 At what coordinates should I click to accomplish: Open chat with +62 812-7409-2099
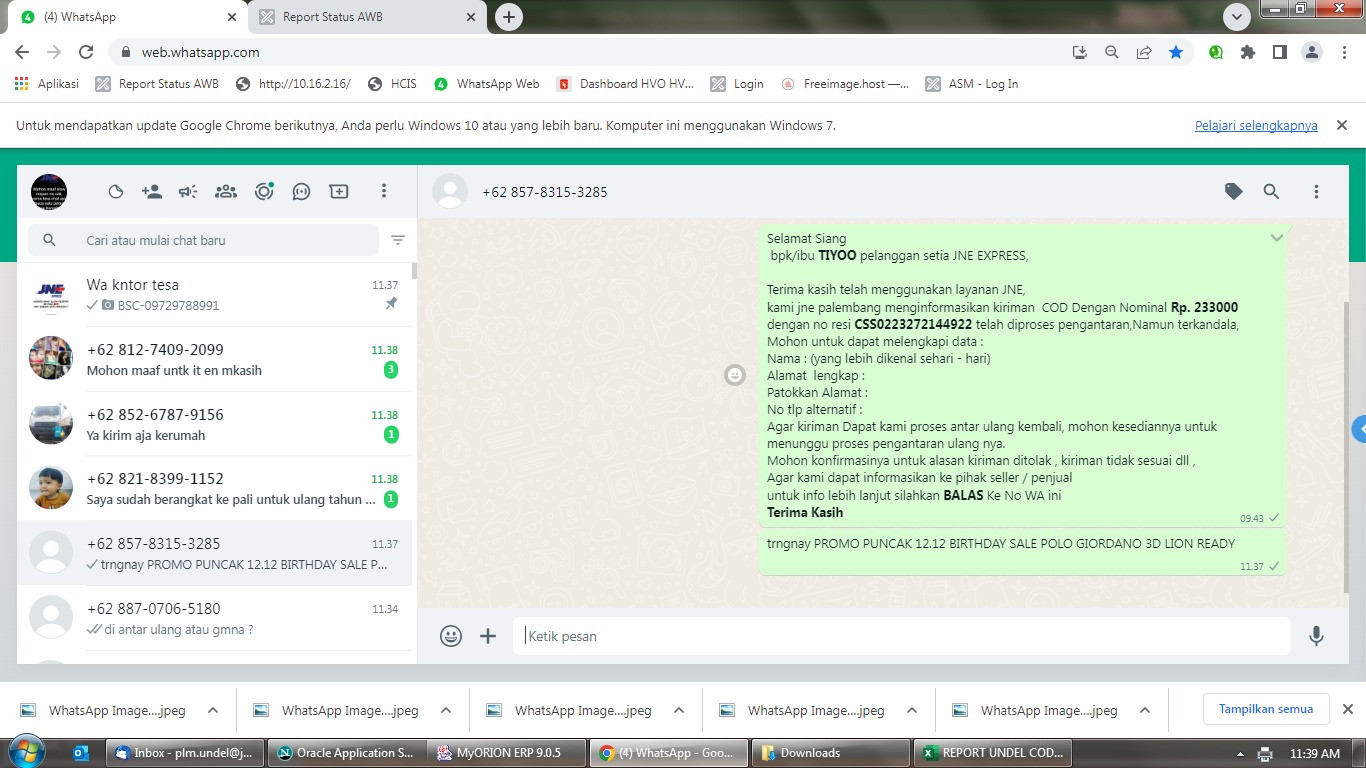coord(215,359)
